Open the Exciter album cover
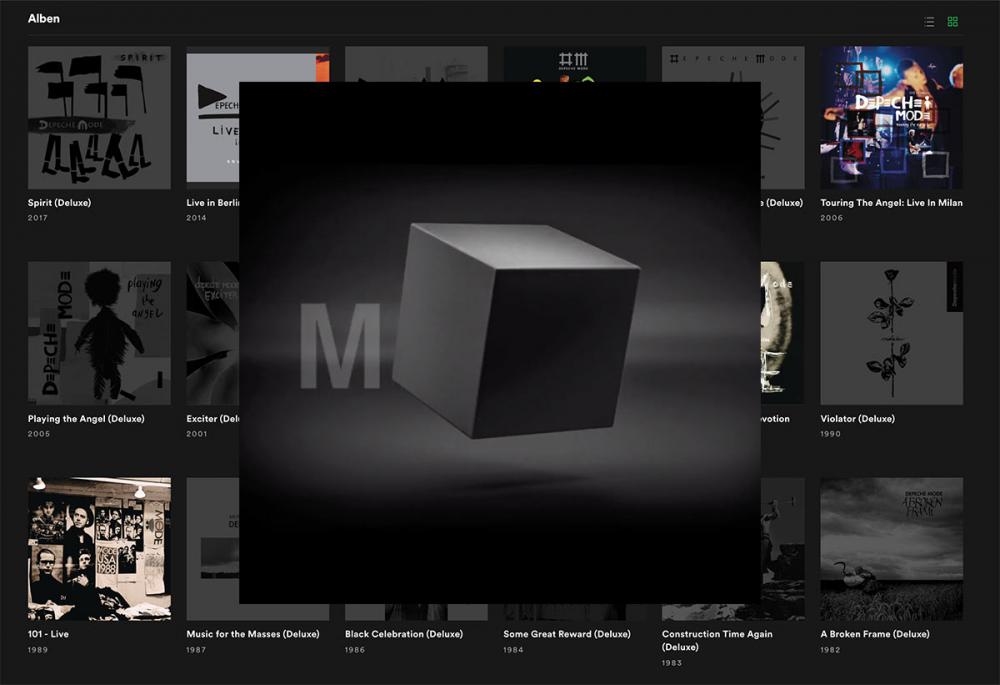 (x=212, y=333)
